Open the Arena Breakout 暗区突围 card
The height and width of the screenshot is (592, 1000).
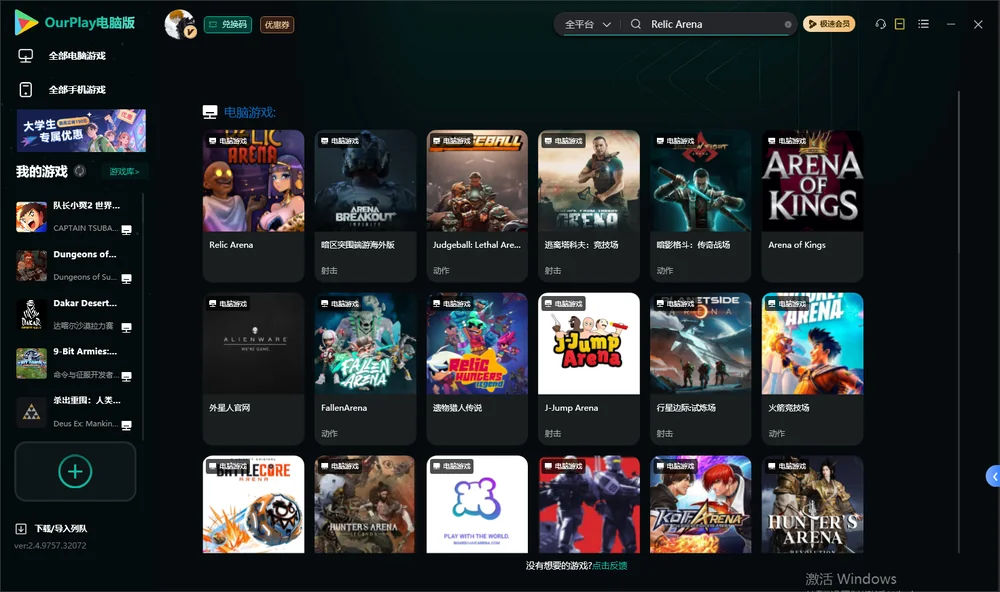pos(365,206)
